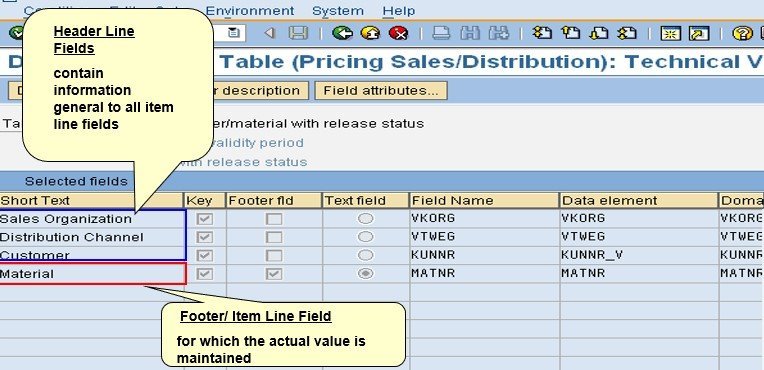The width and height of the screenshot is (764, 370).
Task: Toggle Key checkbox for VTWEG row
Action: [x=205, y=237]
